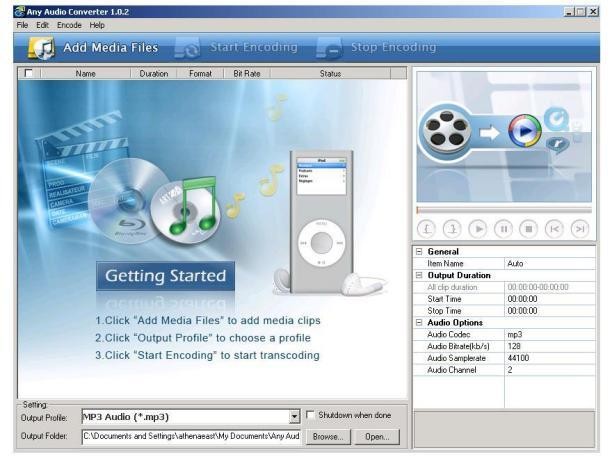Stop the preview playback
612x459 pixels.
pos(529,229)
